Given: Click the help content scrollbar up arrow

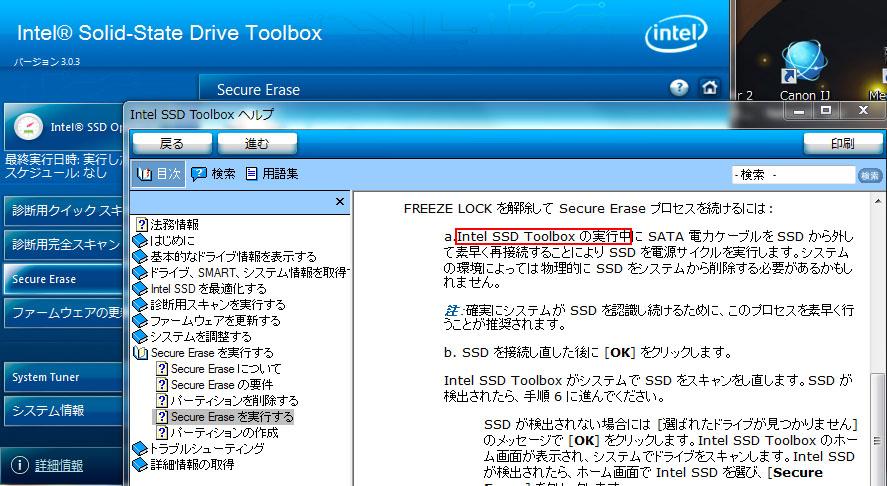Looking at the screenshot, I should [877, 201].
